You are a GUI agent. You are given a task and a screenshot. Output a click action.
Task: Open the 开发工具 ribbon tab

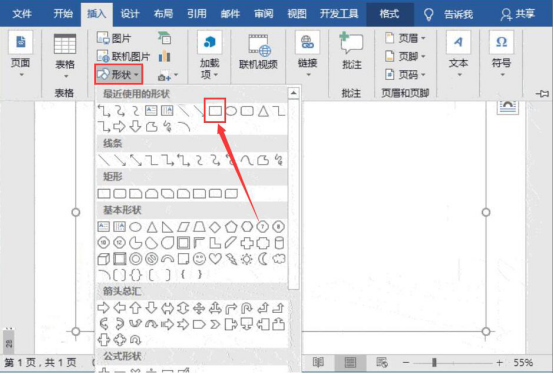[x=338, y=14]
